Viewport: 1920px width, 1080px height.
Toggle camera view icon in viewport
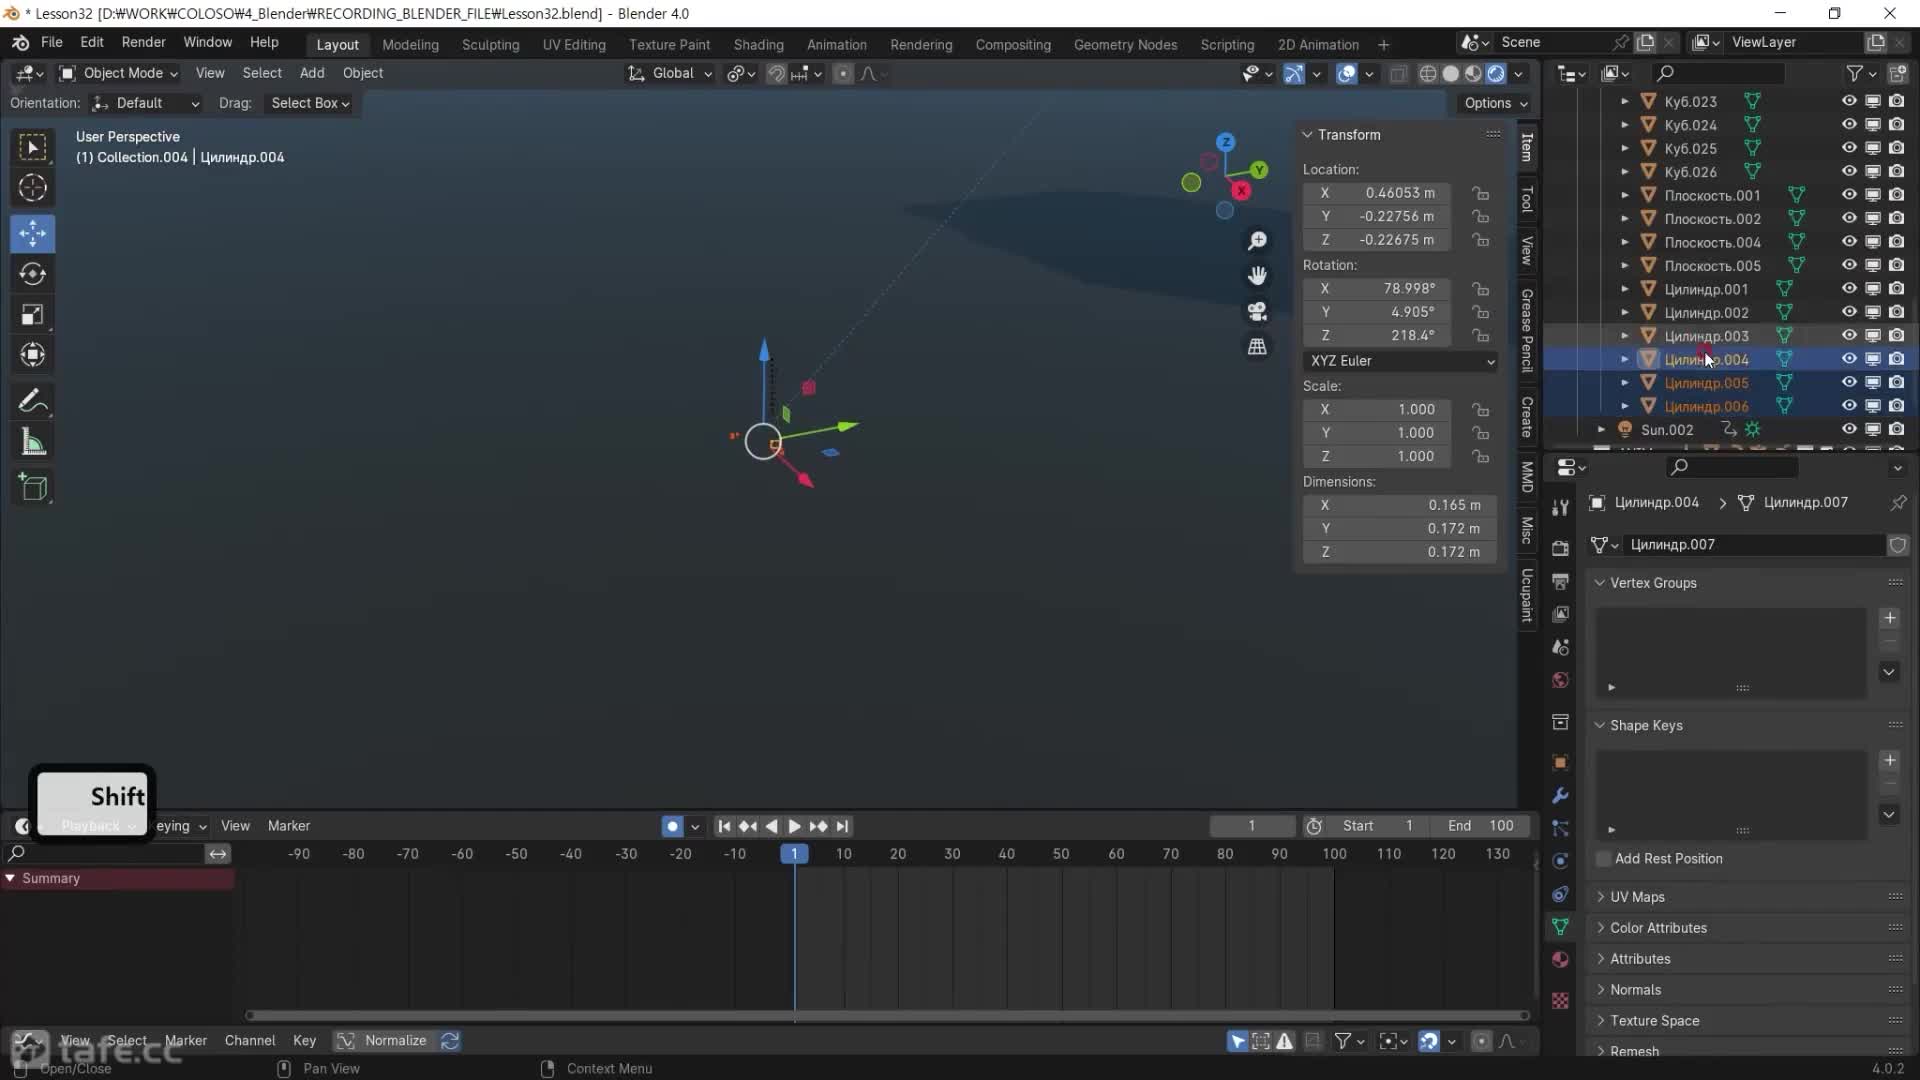(1257, 311)
